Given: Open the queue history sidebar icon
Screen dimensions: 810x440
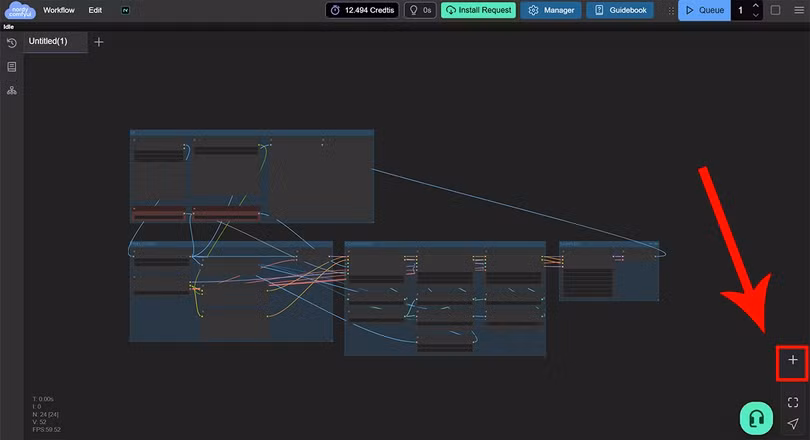Looking at the screenshot, I should [12, 43].
